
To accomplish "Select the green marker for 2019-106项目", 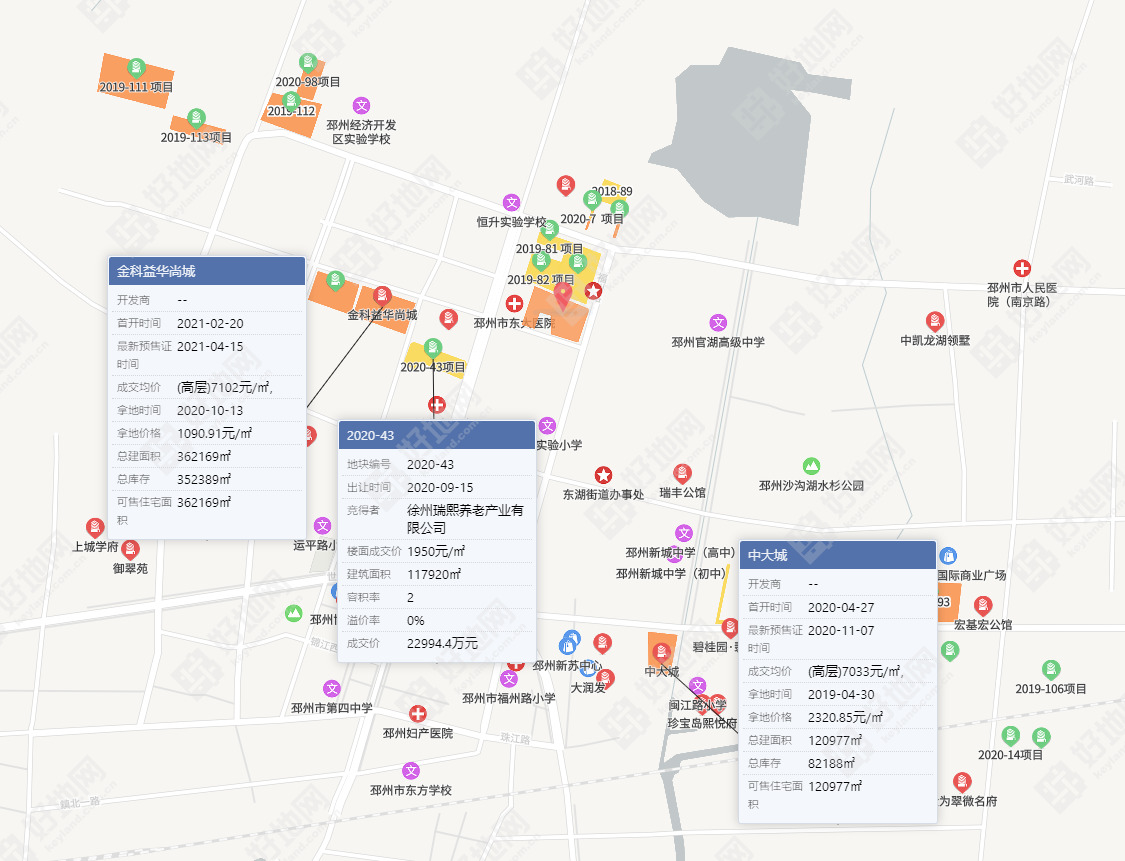I will point(1051,670).
